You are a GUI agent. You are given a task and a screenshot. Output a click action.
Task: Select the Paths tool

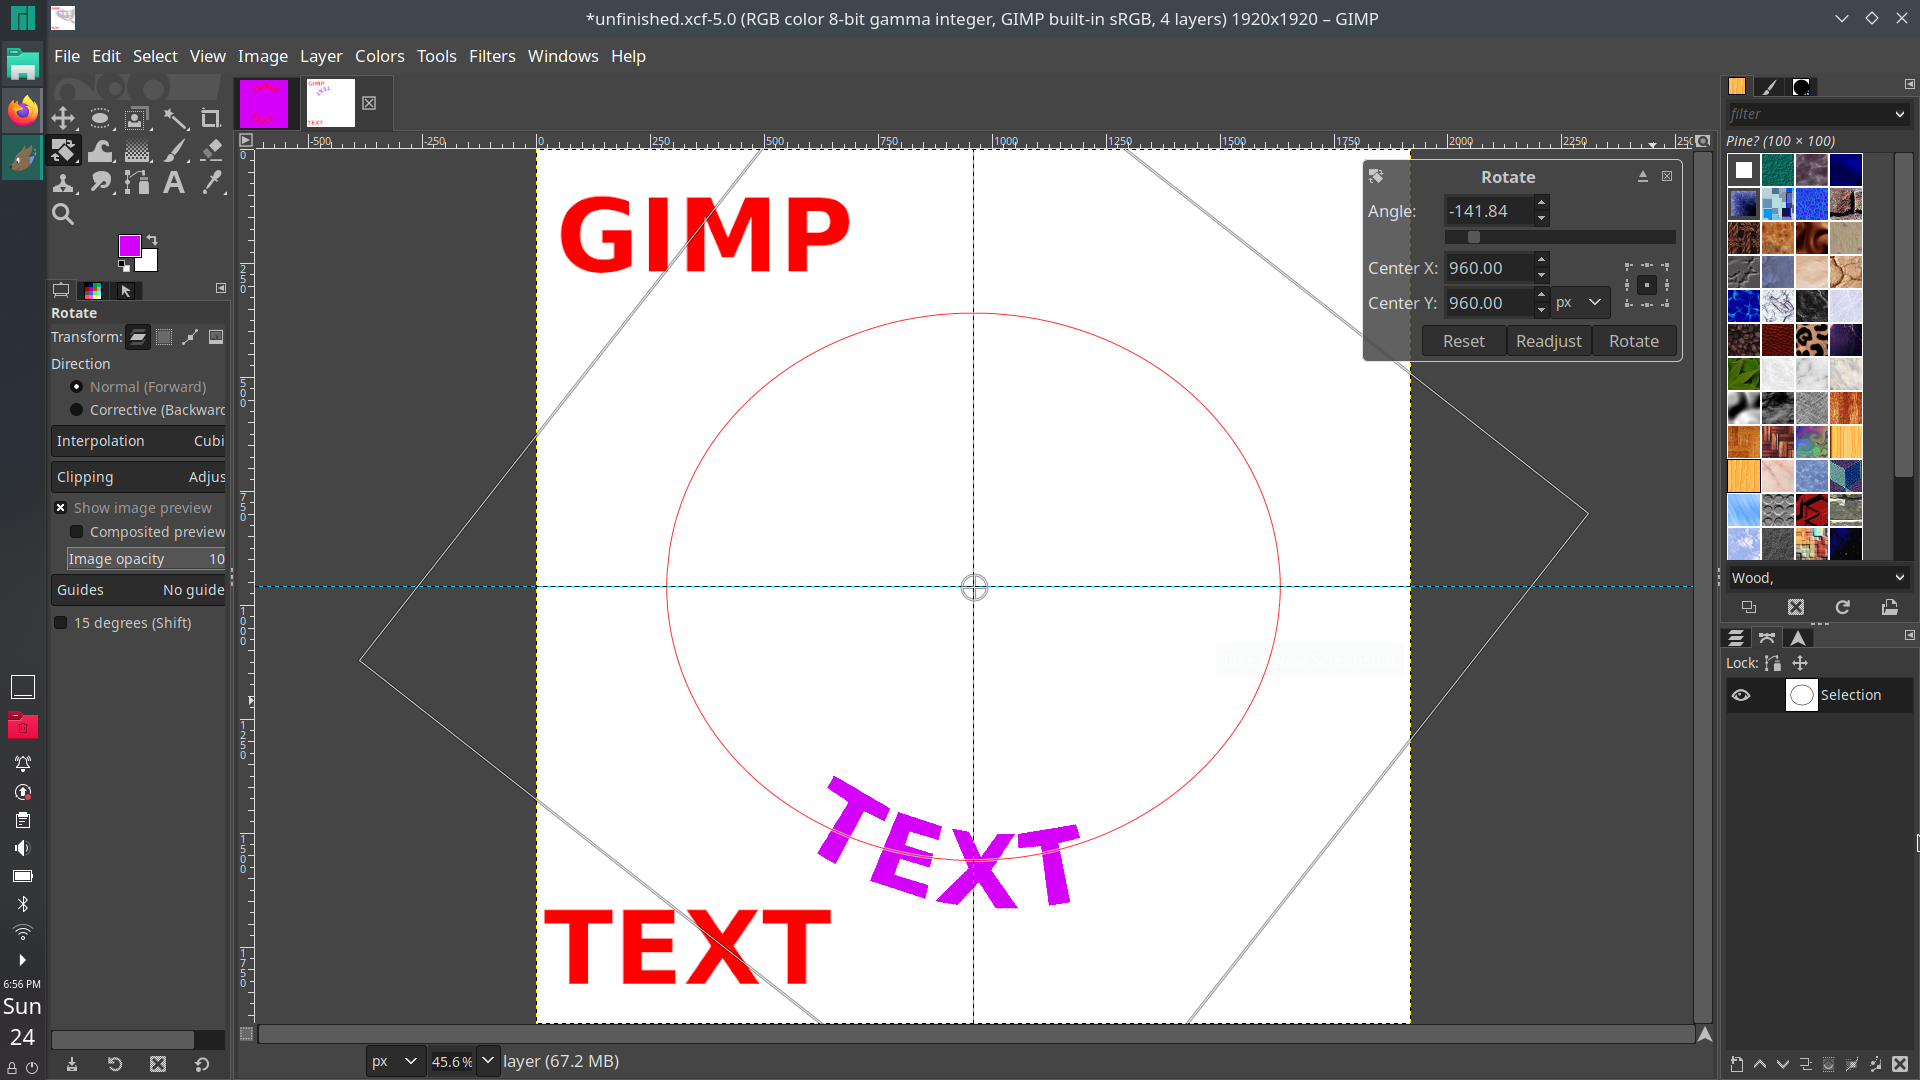[137, 183]
